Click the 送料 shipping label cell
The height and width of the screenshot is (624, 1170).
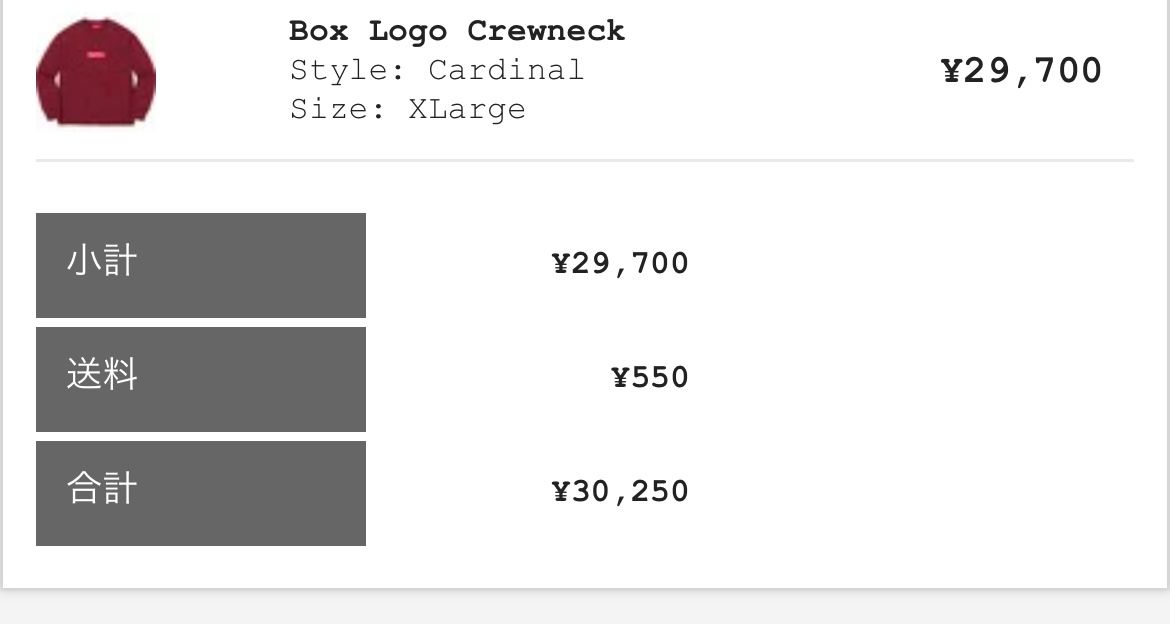coord(201,379)
